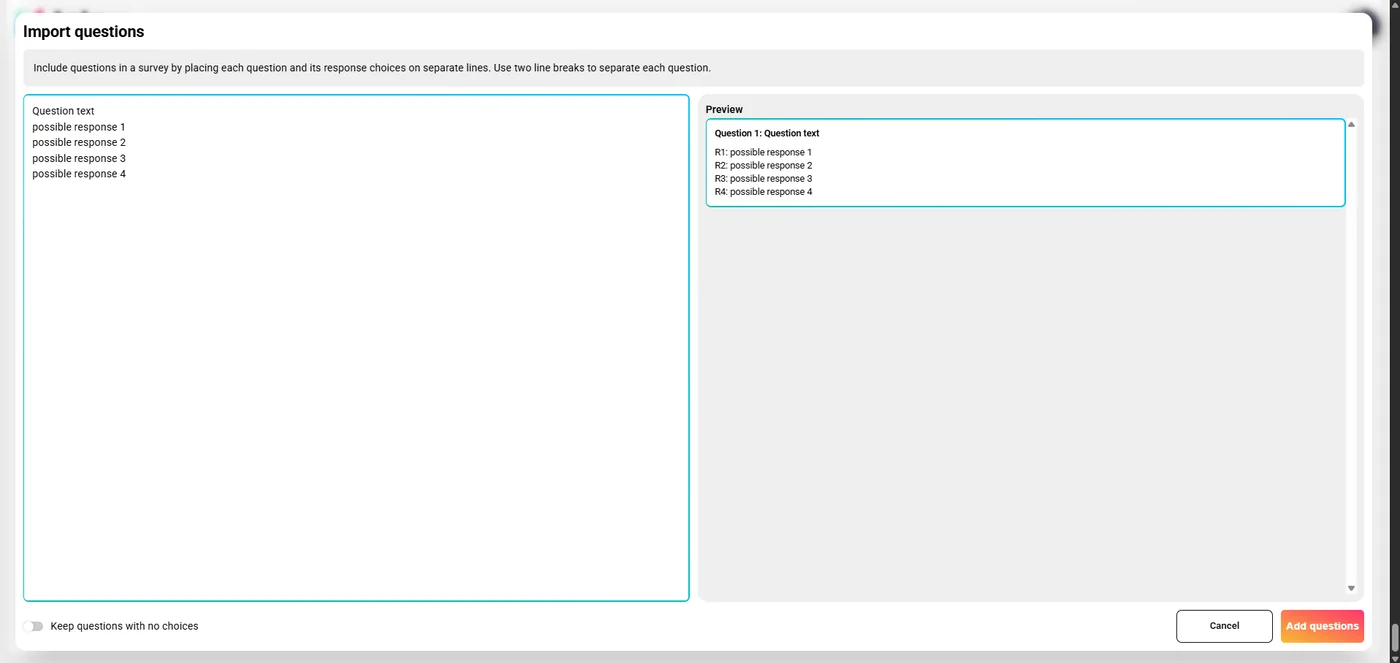Click the Add questions button
Screen dimensions: 1400x663
(x=1322, y=626)
